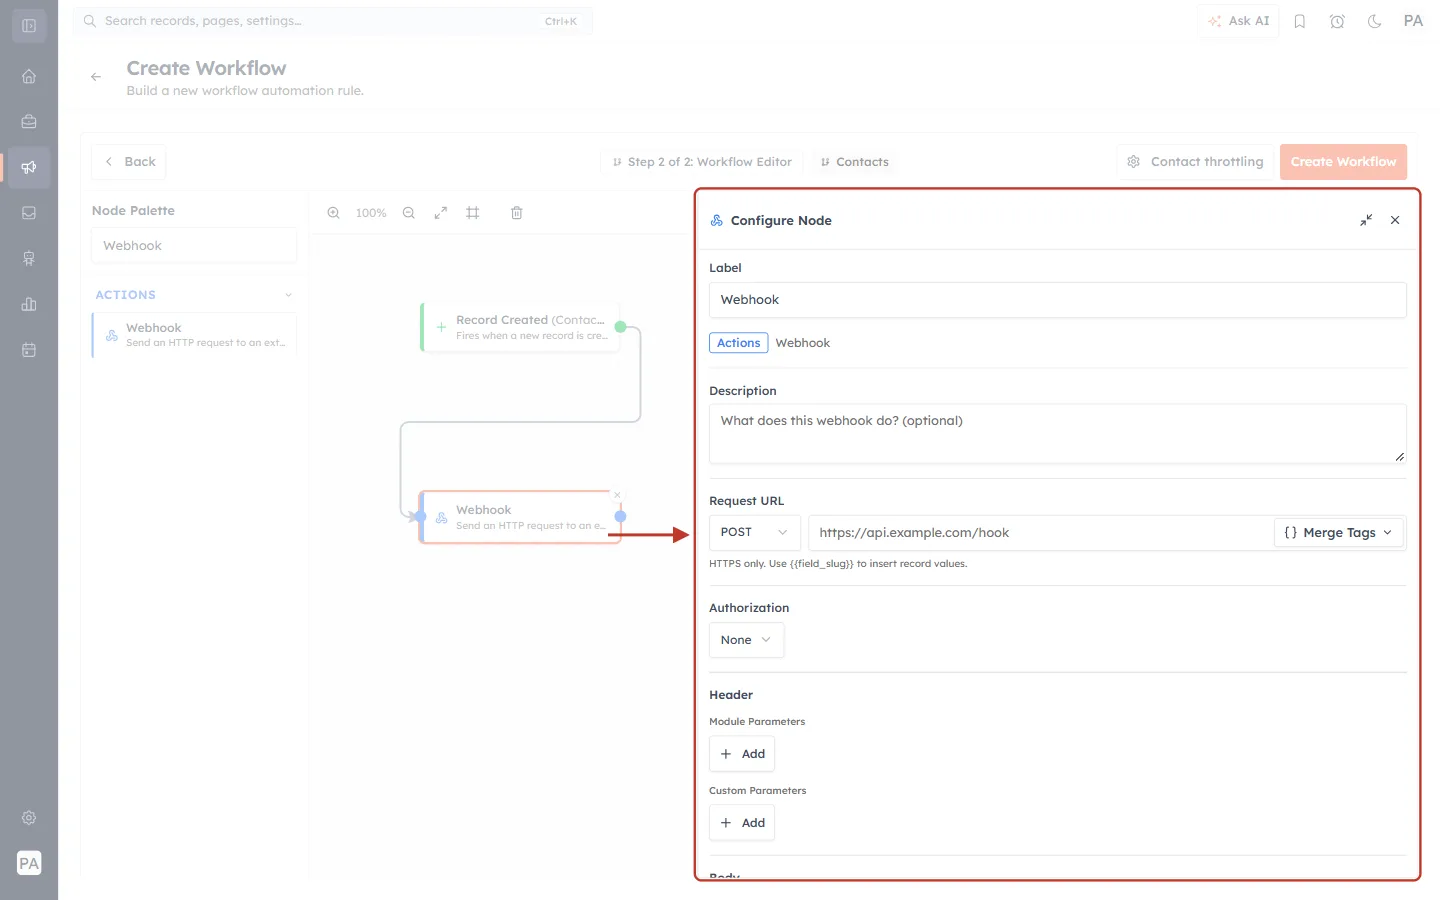
Task: Open the Merge Tags dropdown
Action: (1339, 533)
